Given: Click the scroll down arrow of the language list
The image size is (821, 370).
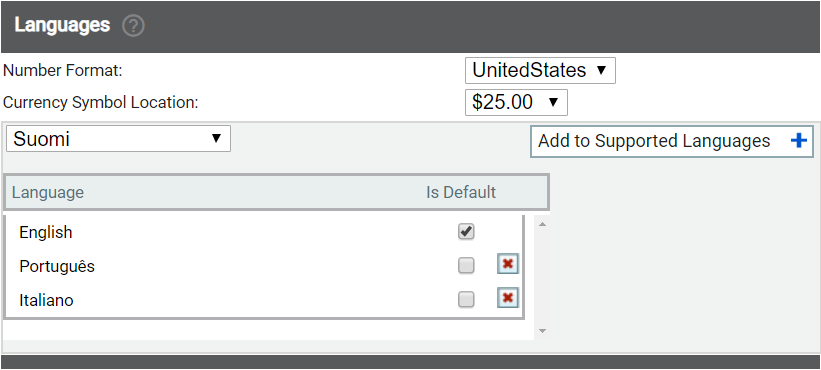Looking at the screenshot, I should [x=542, y=331].
